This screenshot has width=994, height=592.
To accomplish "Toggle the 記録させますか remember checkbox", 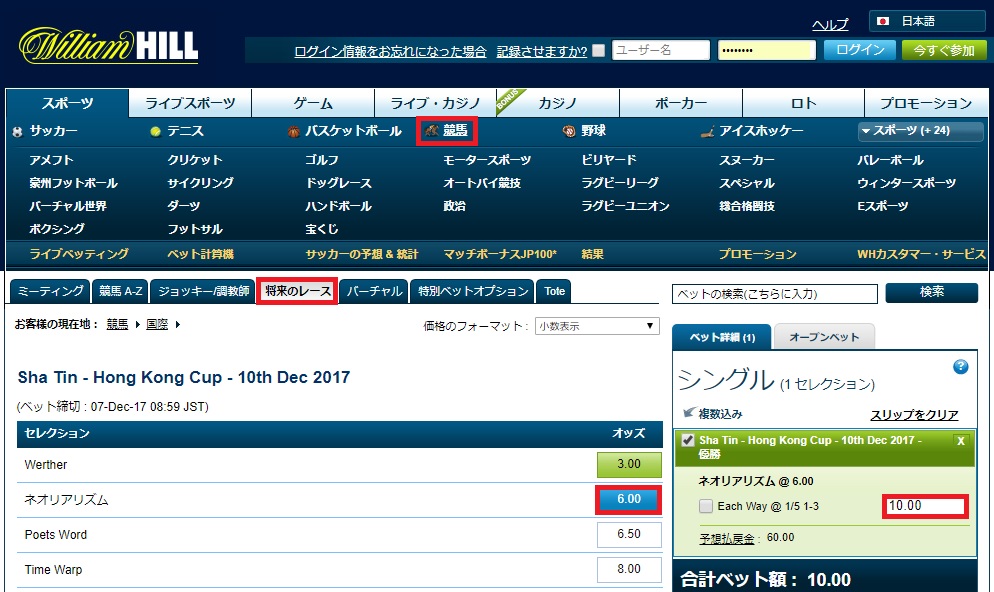I will [x=598, y=51].
